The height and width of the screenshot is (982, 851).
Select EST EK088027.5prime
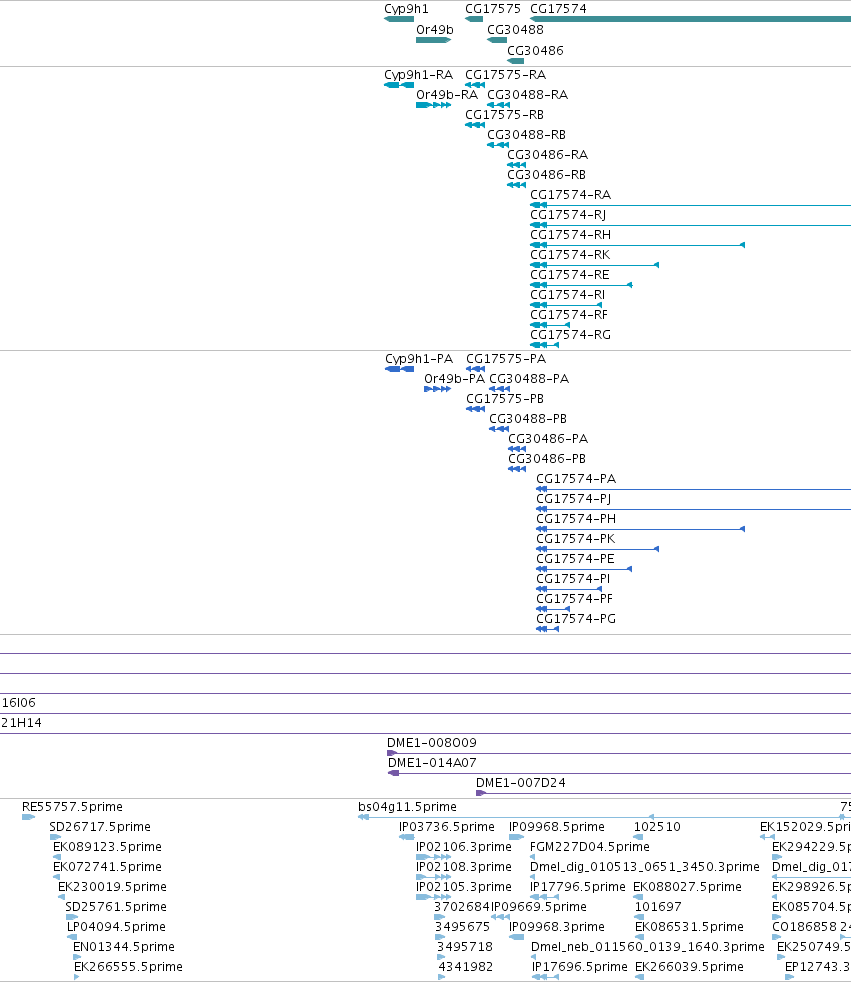click(638, 897)
